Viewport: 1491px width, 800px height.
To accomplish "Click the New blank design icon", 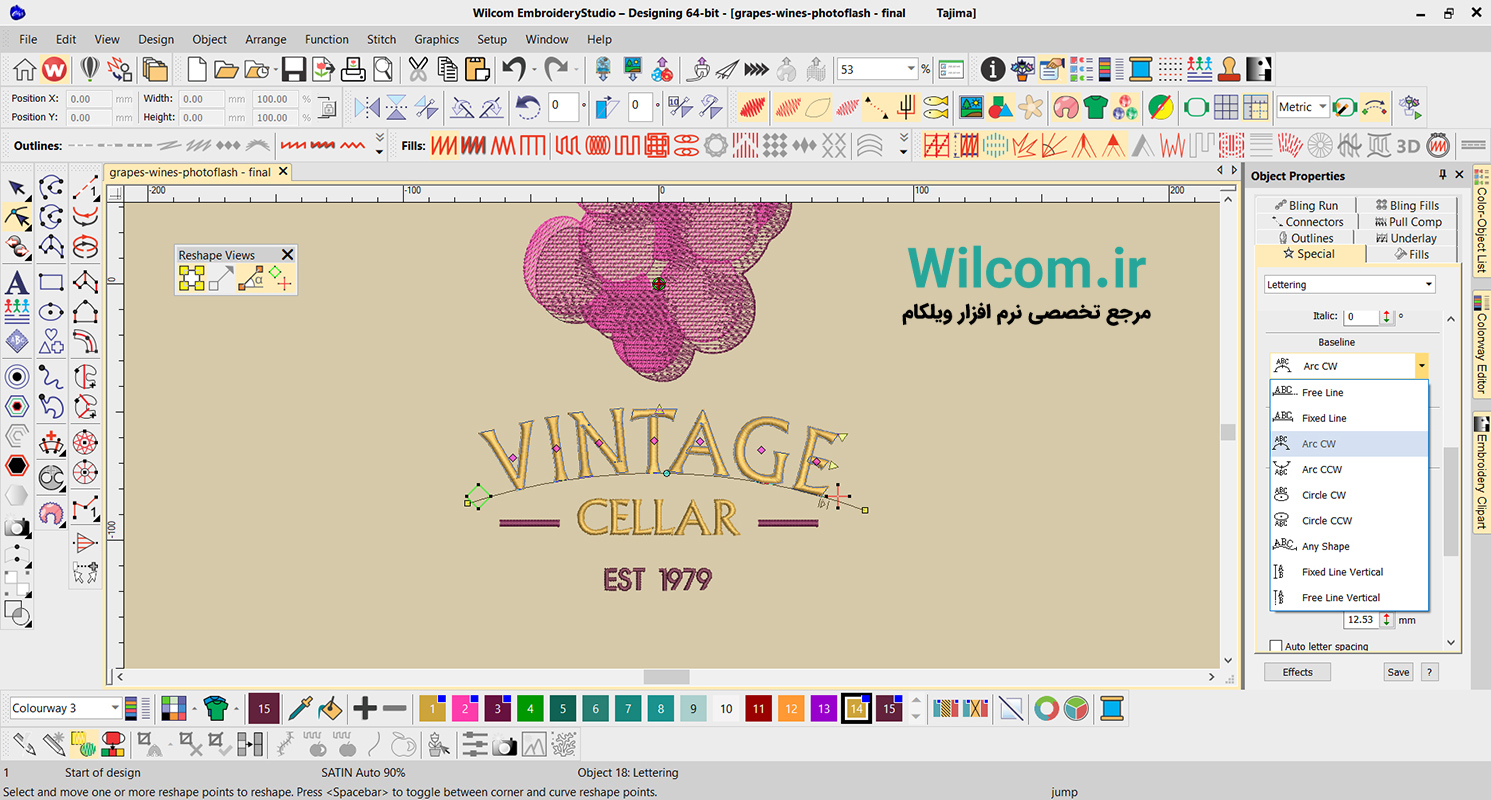I will tap(197, 69).
